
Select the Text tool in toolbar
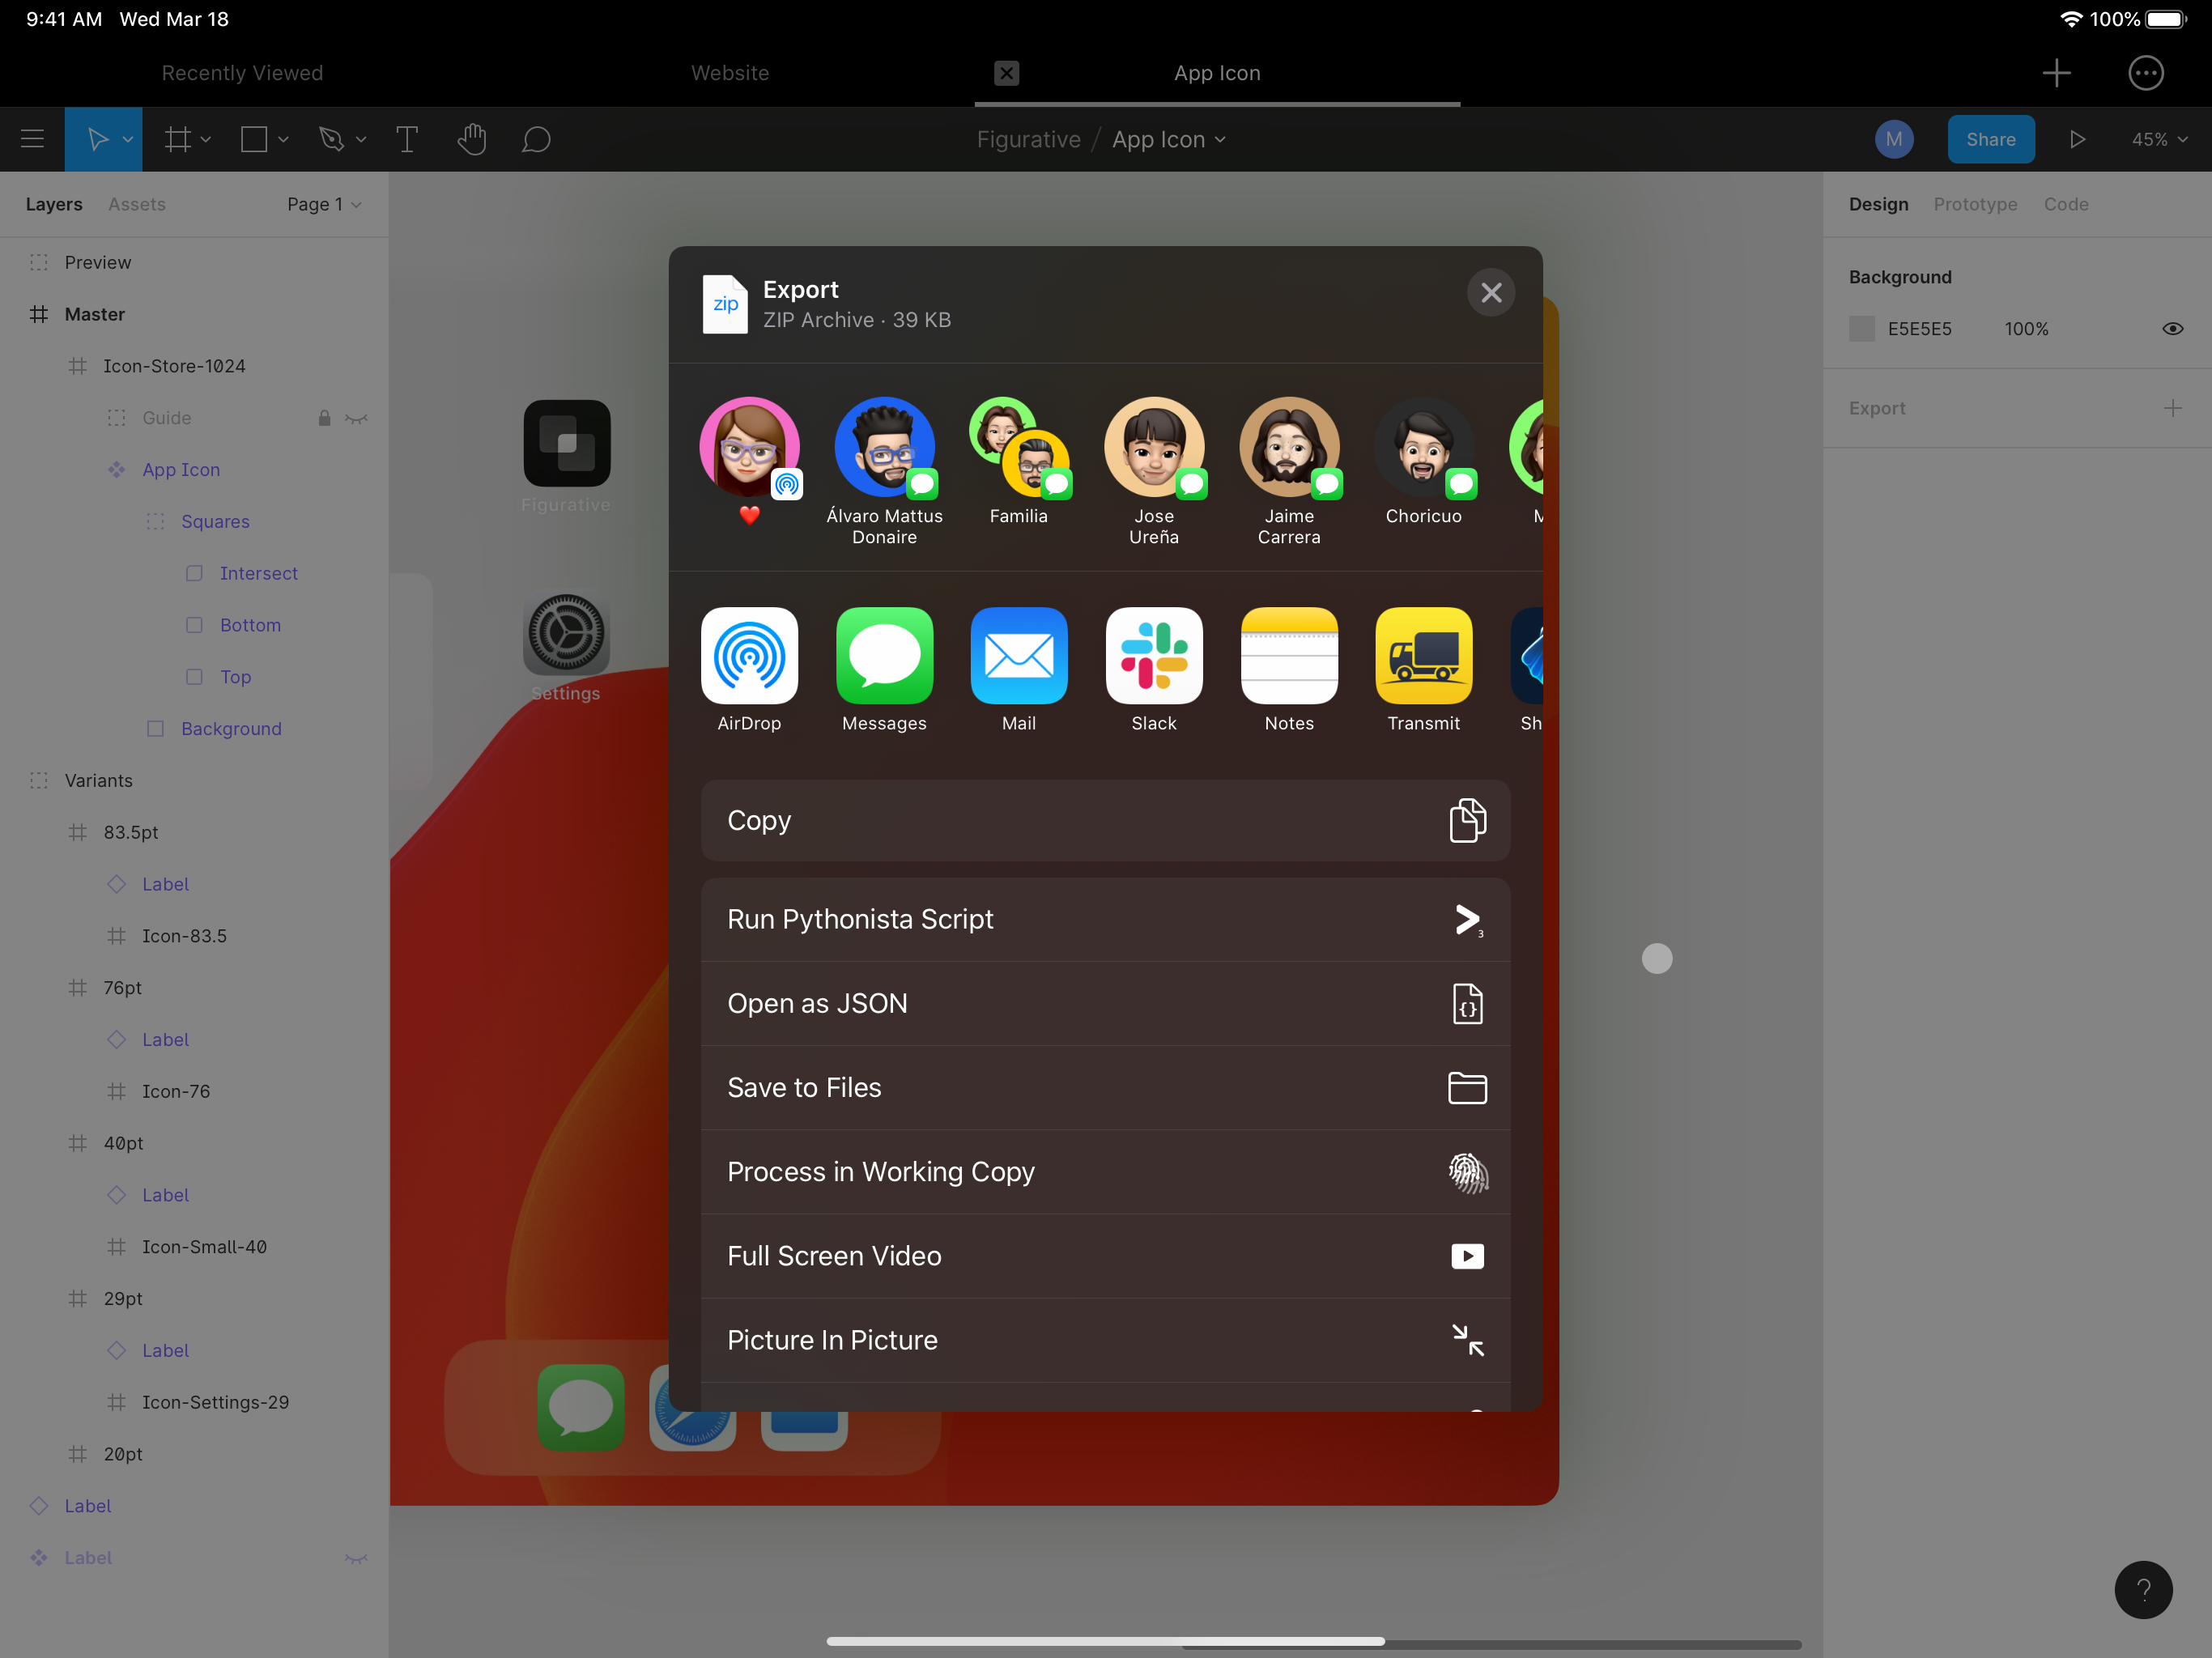point(407,139)
